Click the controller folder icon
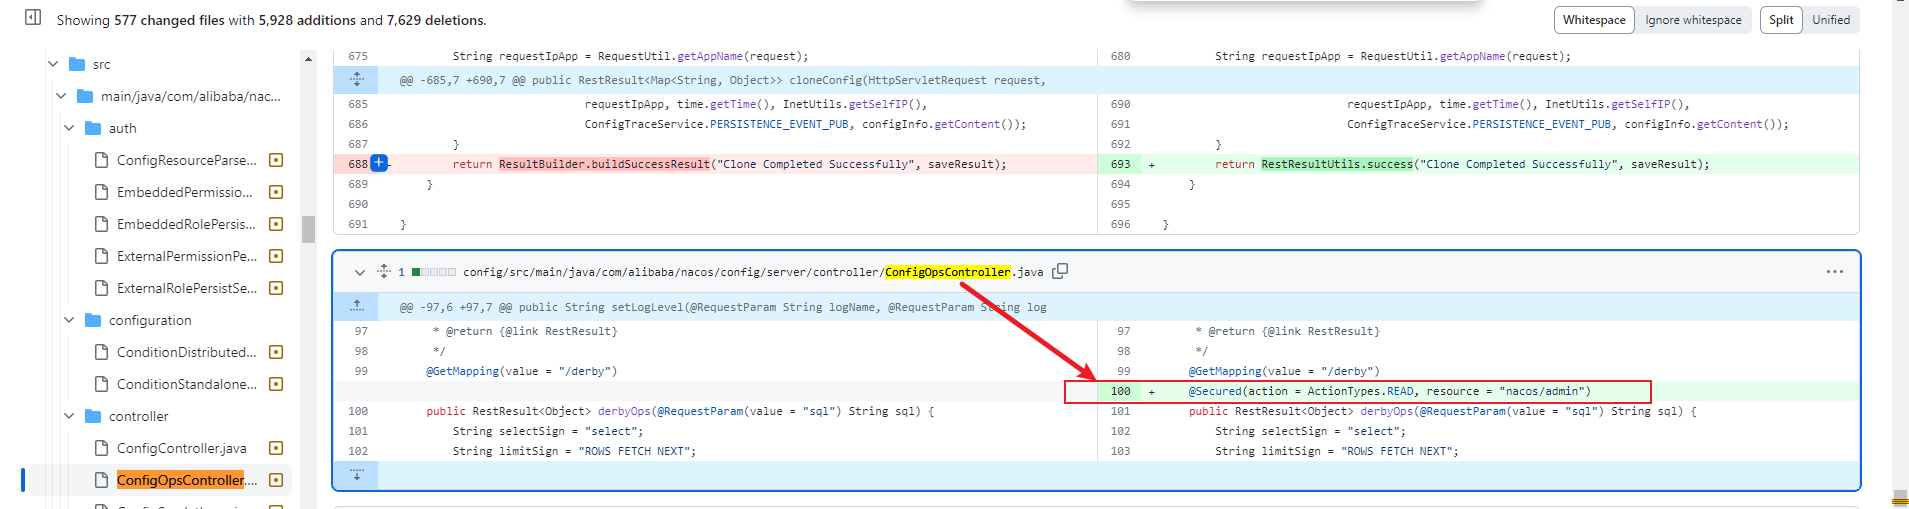The image size is (1909, 509). coord(93,416)
